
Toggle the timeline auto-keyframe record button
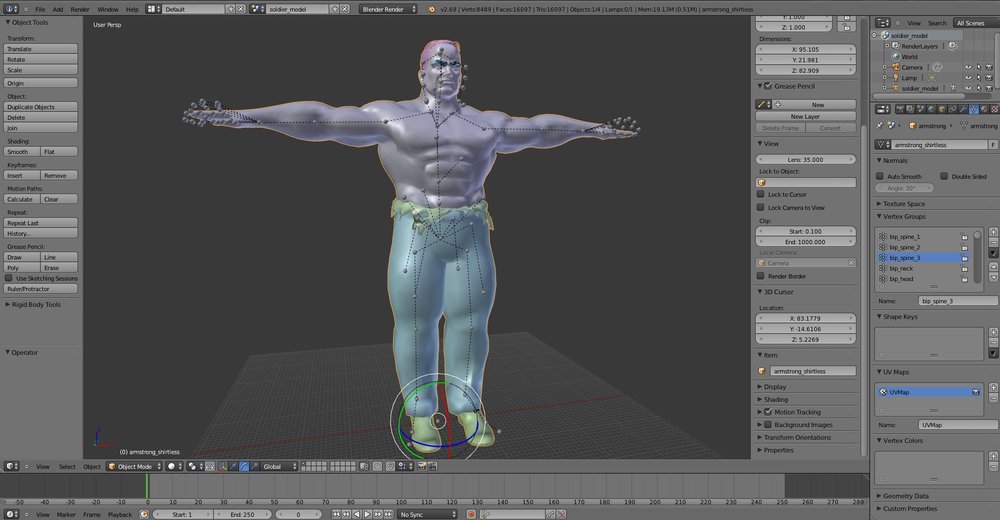471,514
